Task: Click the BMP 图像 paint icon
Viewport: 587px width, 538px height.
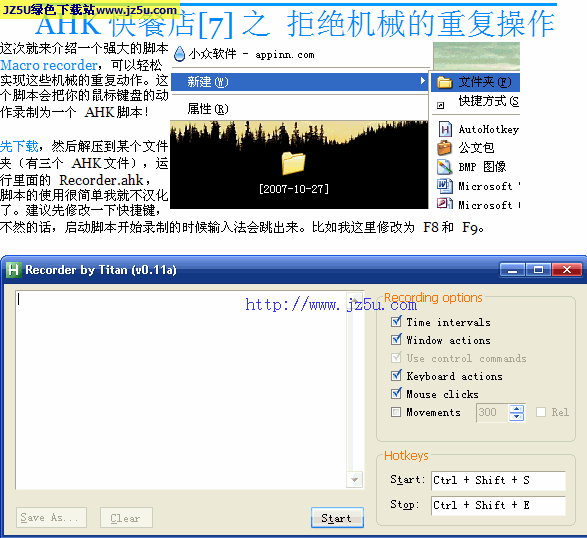Action: pyautogui.click(x=445, y=167)
